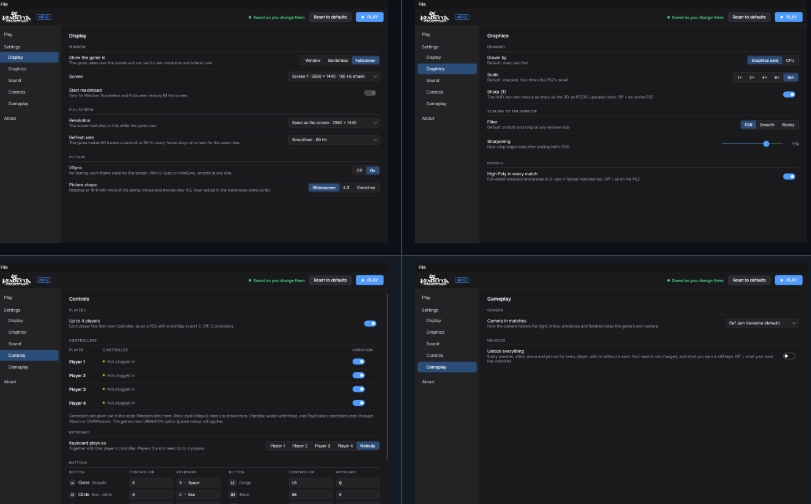Open the Camera in matches dropdown
This screenshot has width=811, height=504.
tap(762, 323)
